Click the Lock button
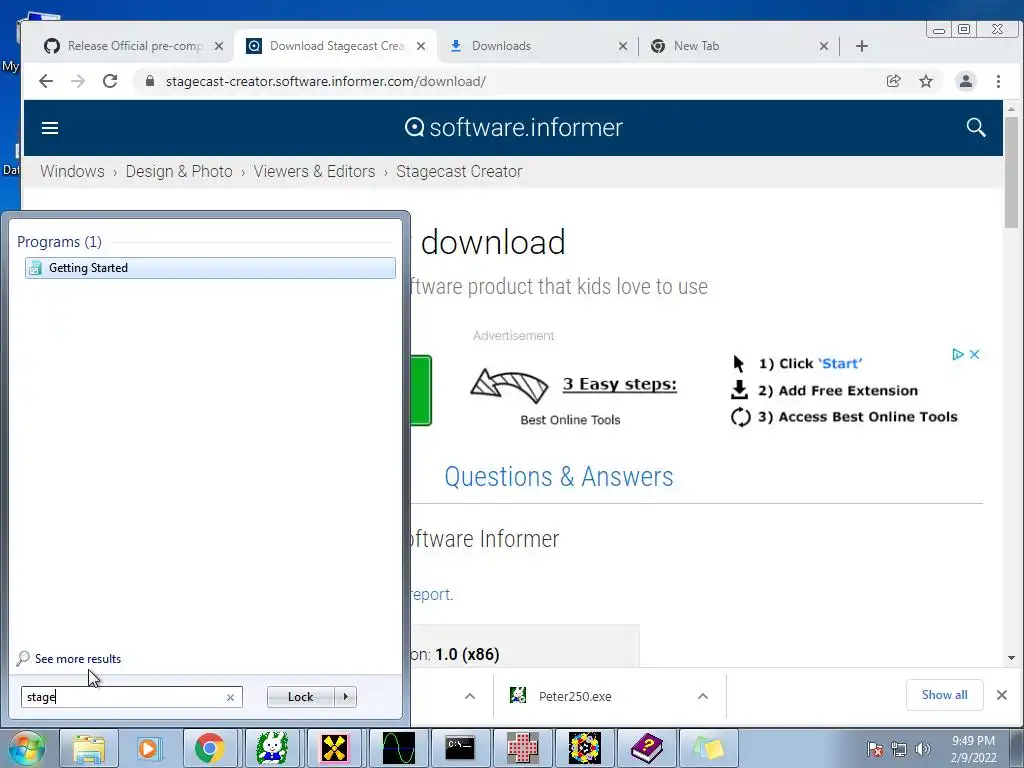Viewport: 1024px width, 768px height. [x=300, y=697]
